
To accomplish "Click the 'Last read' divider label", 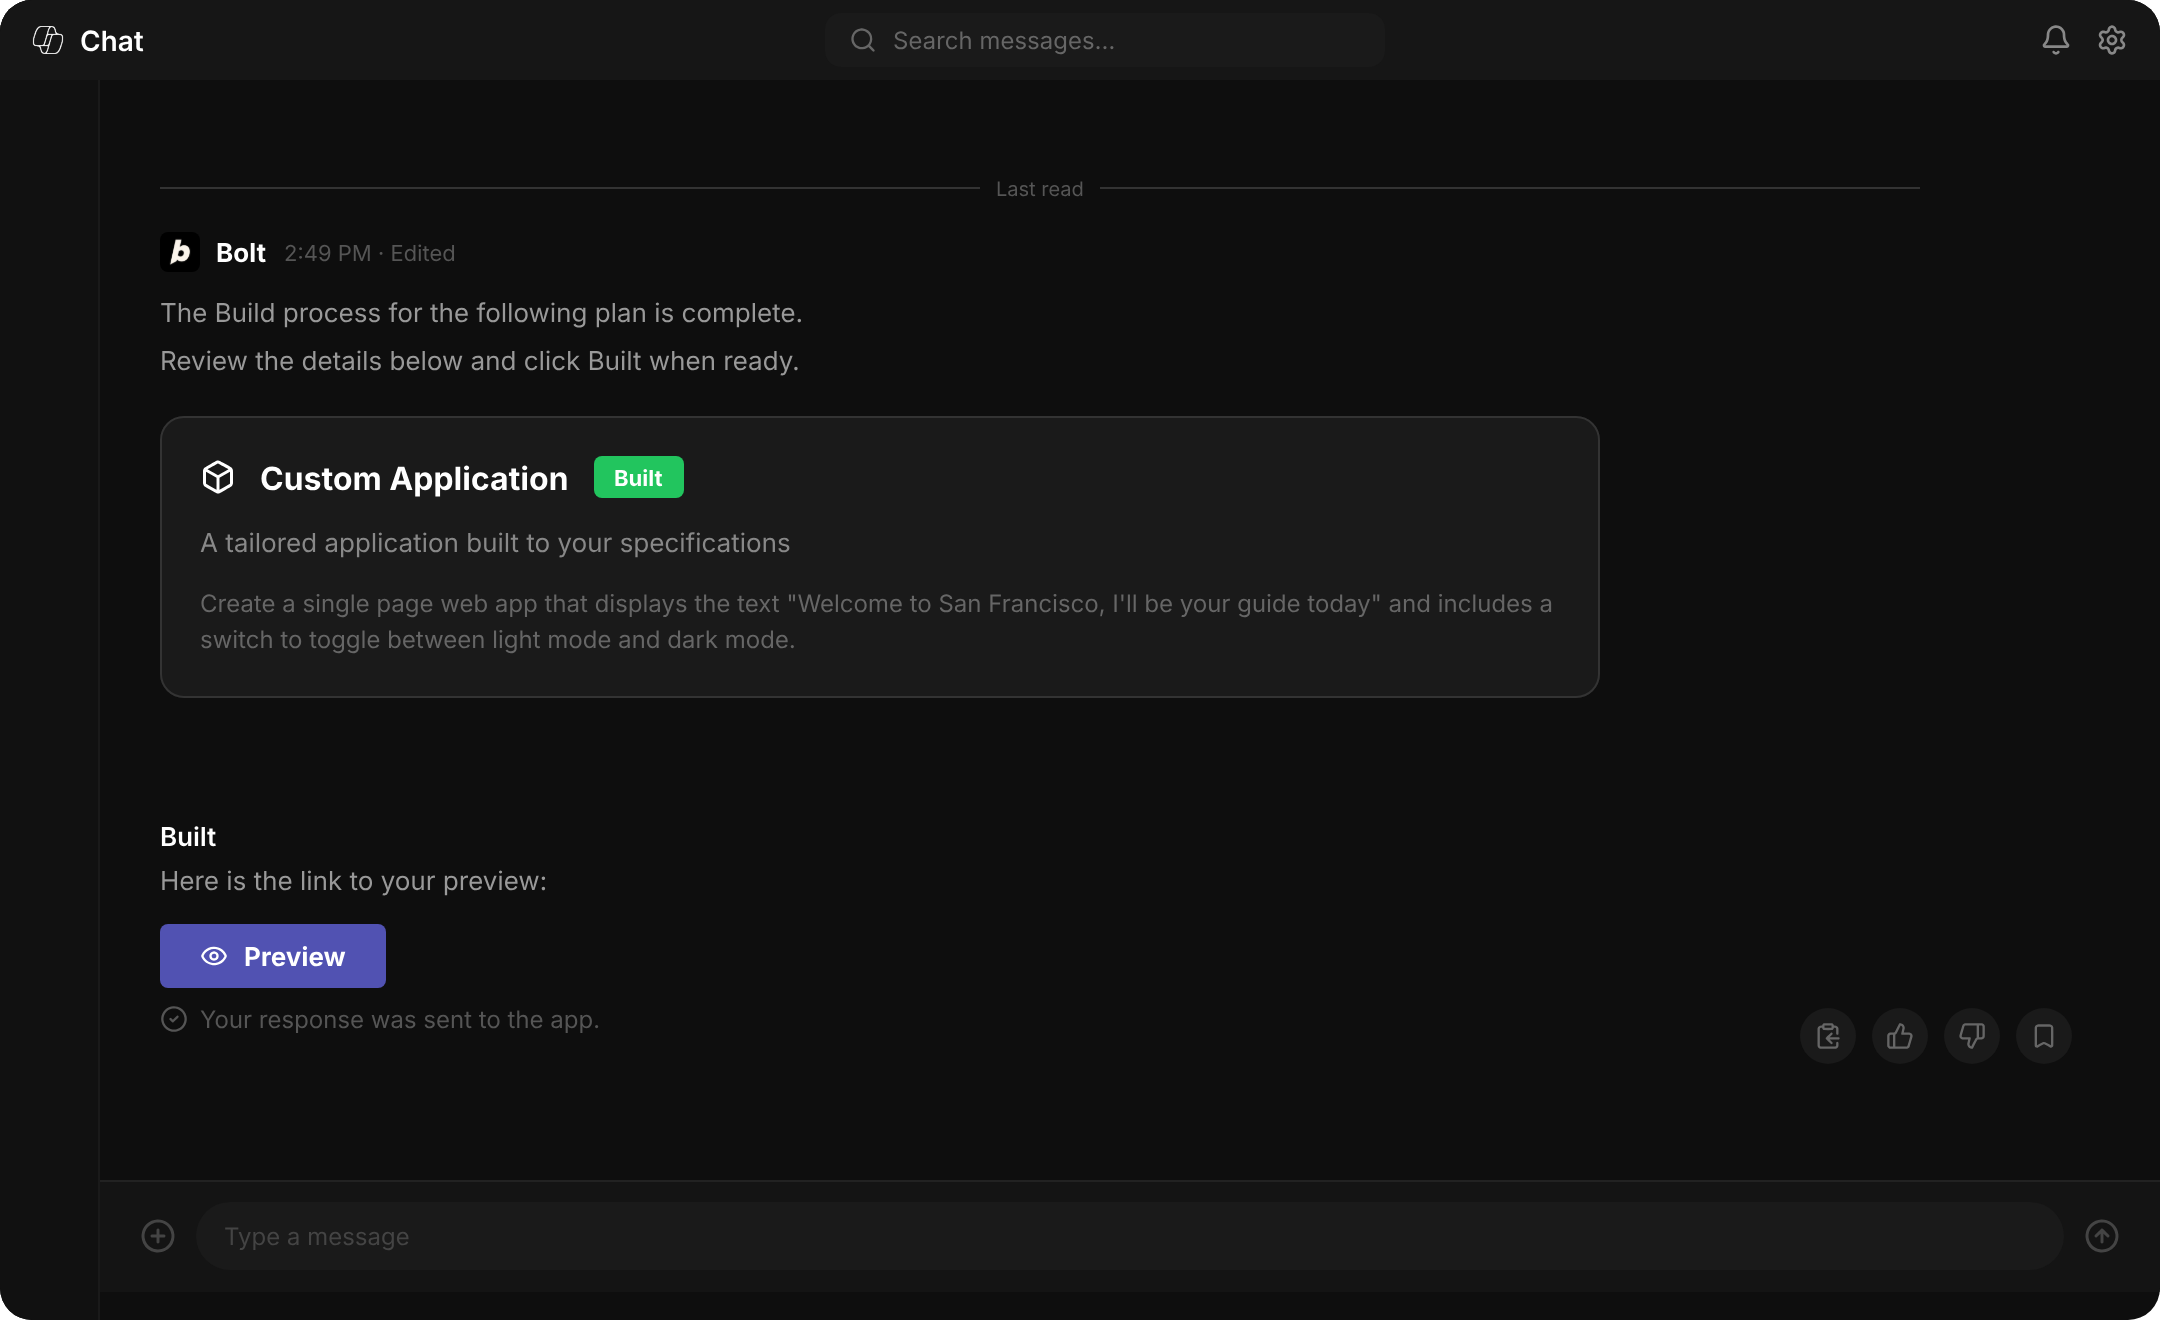I will point(1040,189).
